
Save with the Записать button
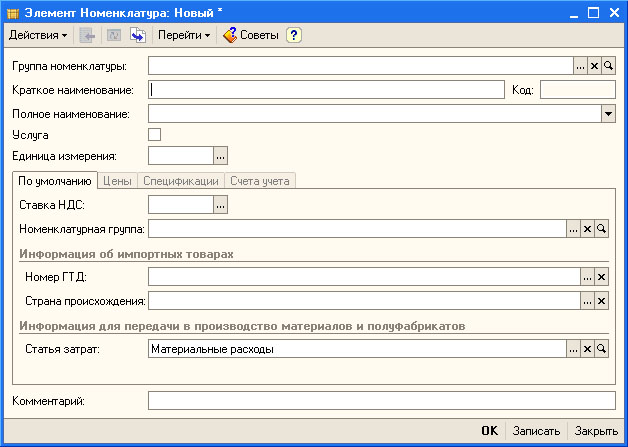[x=536, y=431]
